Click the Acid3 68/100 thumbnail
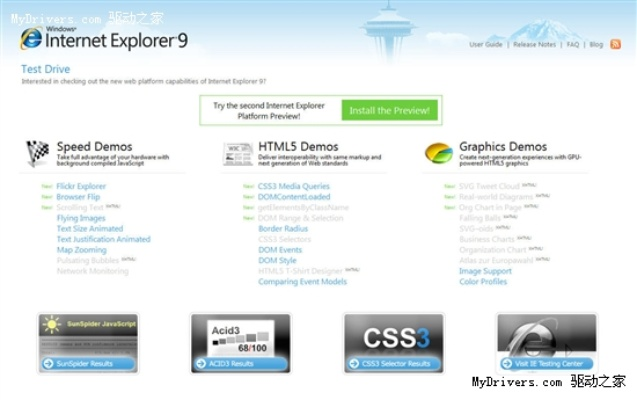 (x=240, y=335)
